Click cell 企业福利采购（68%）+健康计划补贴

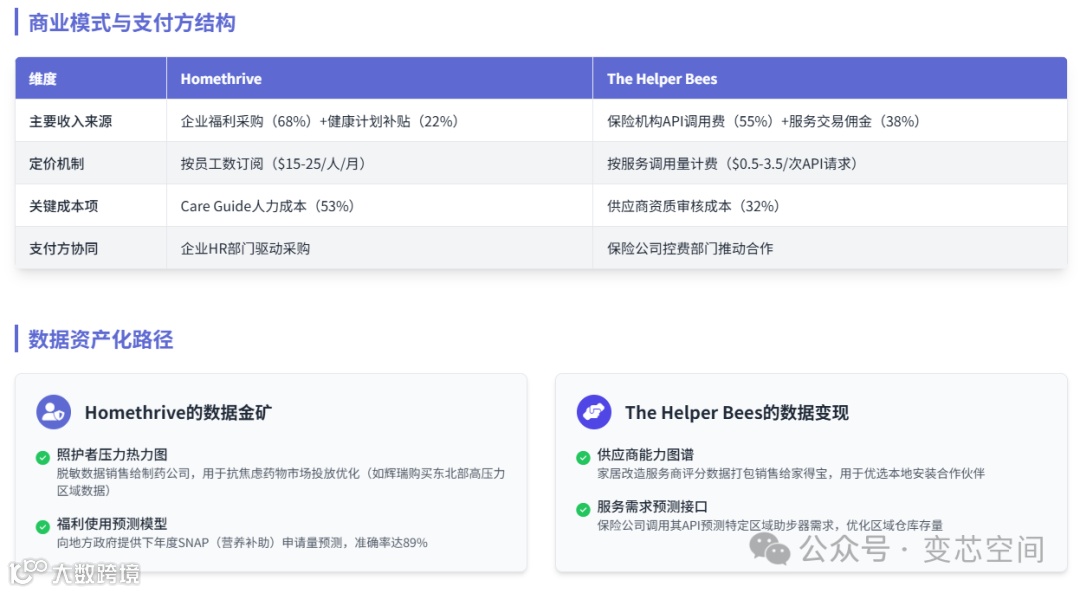pyautogui.click(x=380, y=121)
